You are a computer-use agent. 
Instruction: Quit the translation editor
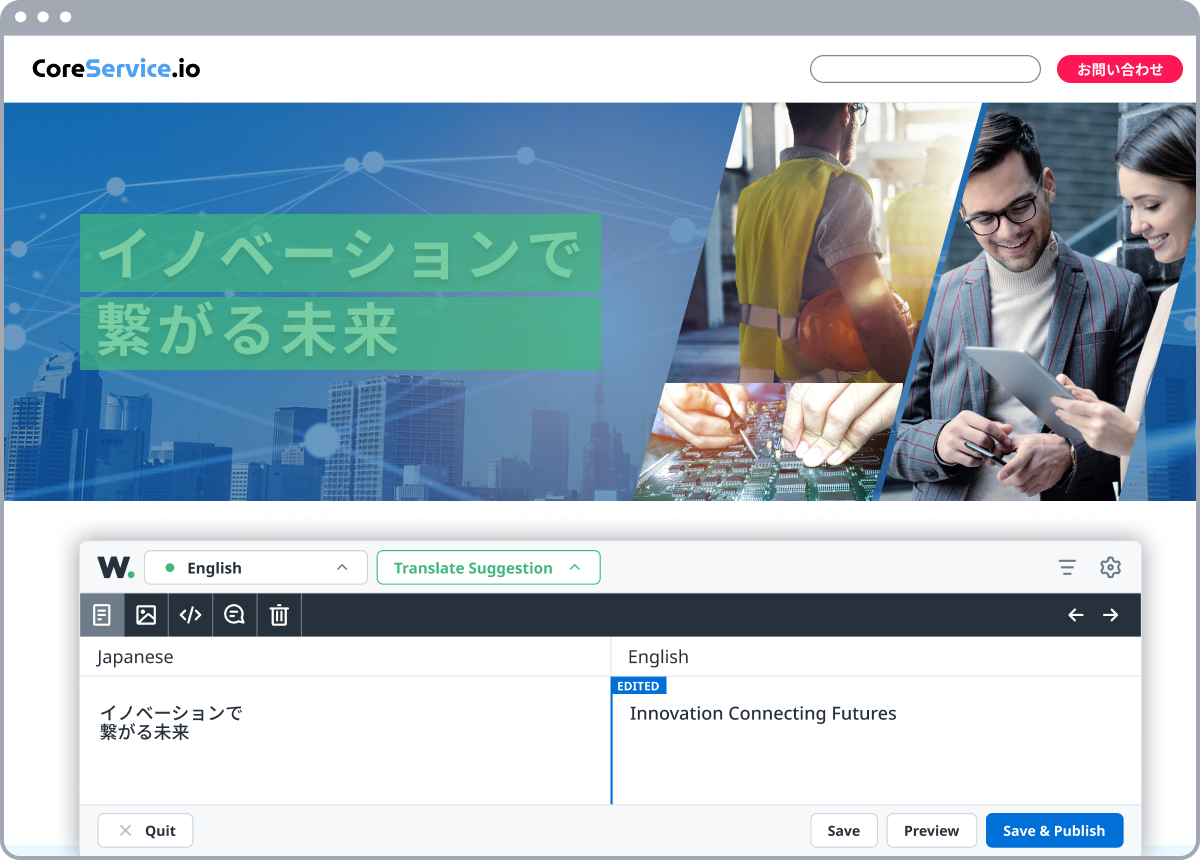pyautogui.click(x=145, y=830)
